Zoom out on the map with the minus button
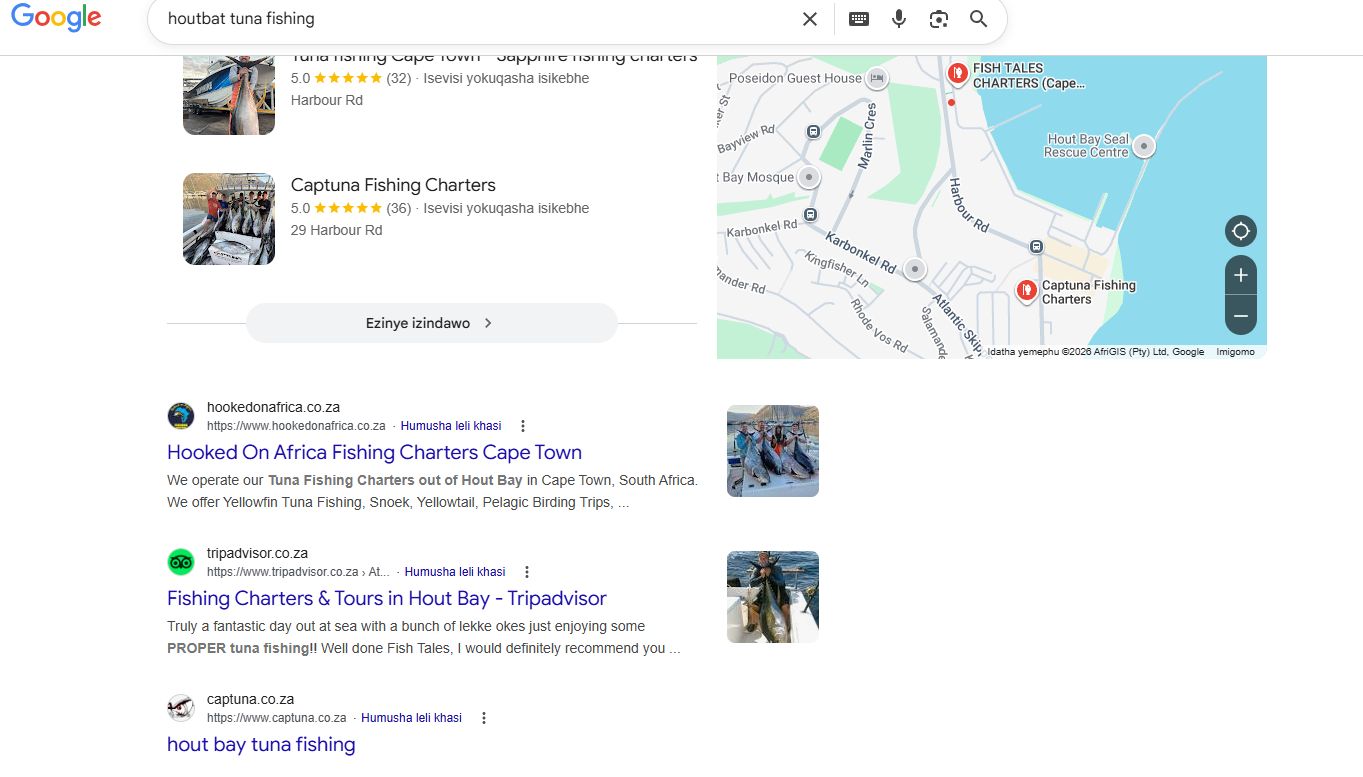Viewport: 1363px width, 777px height. click(1241, 315)
